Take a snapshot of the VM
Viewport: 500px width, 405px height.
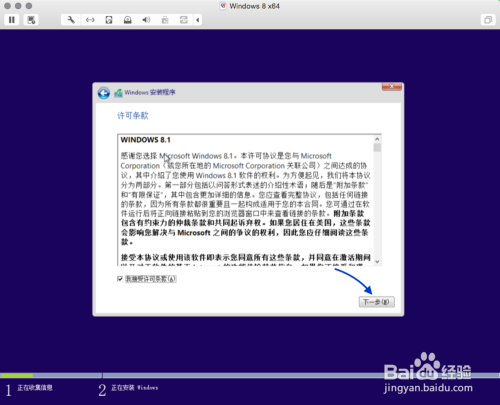coord(31,20)
